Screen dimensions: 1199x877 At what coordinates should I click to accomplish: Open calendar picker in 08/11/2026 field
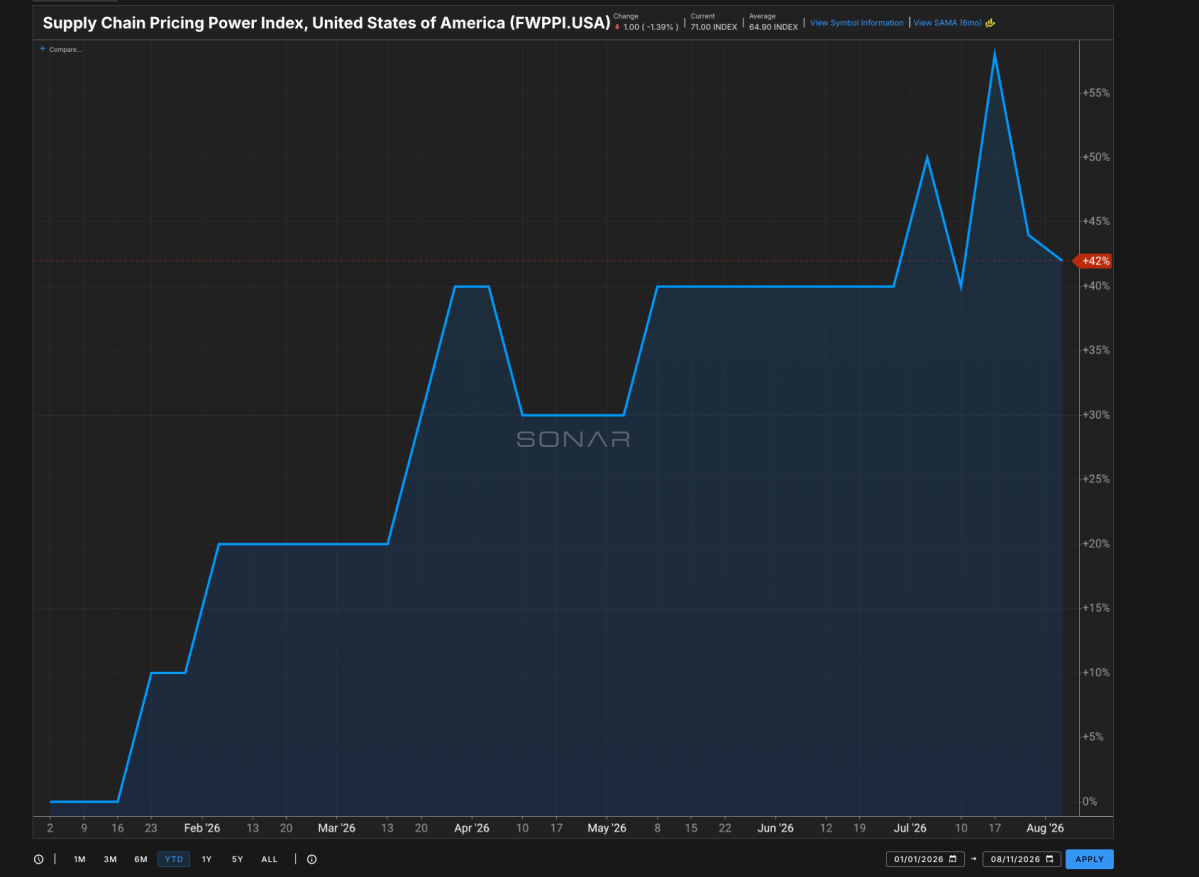click(x=1050, y=859)
